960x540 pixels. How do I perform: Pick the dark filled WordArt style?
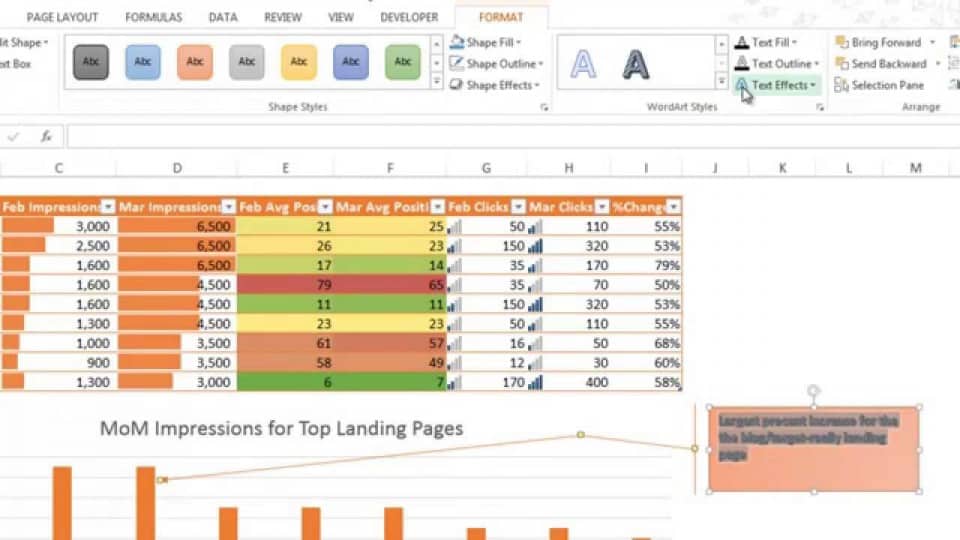[x=636, y=64]
